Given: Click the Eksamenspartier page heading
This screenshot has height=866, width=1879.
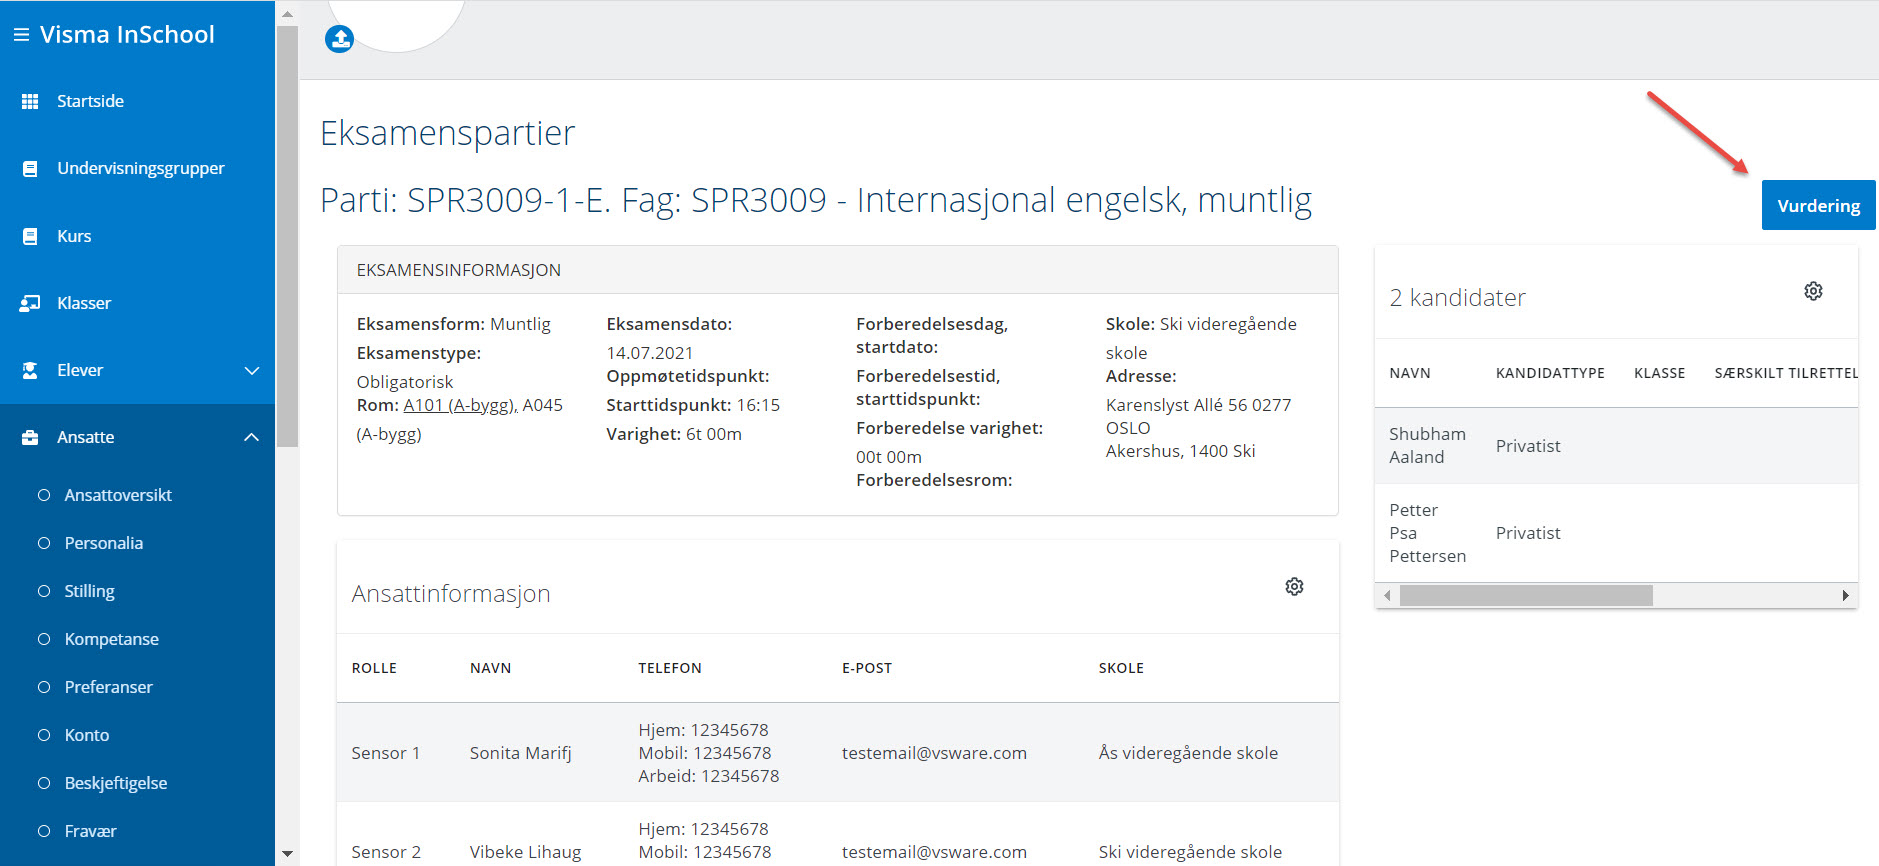Looking at the screenshot, I should [x=448, y=133].
